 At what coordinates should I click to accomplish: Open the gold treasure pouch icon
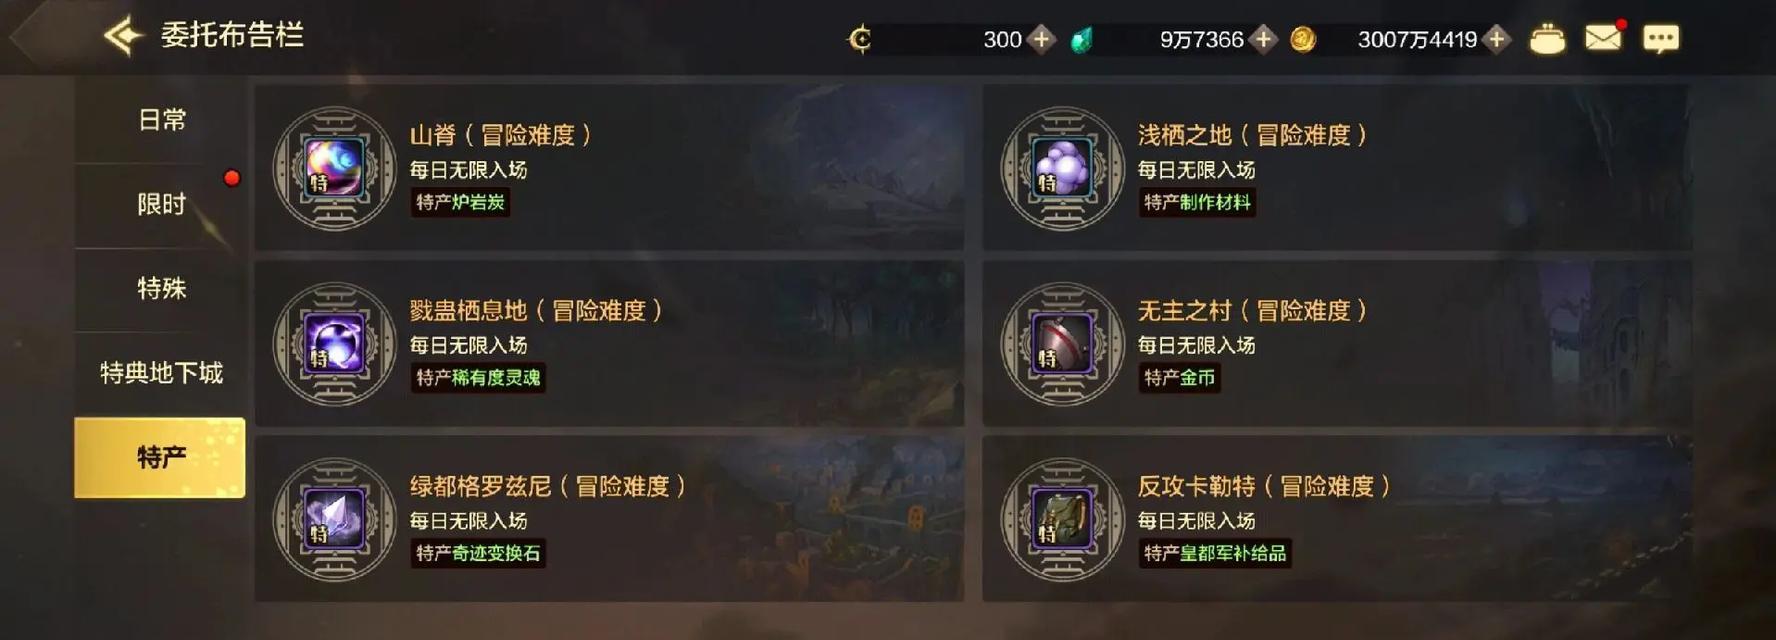tap(1547, 39)
